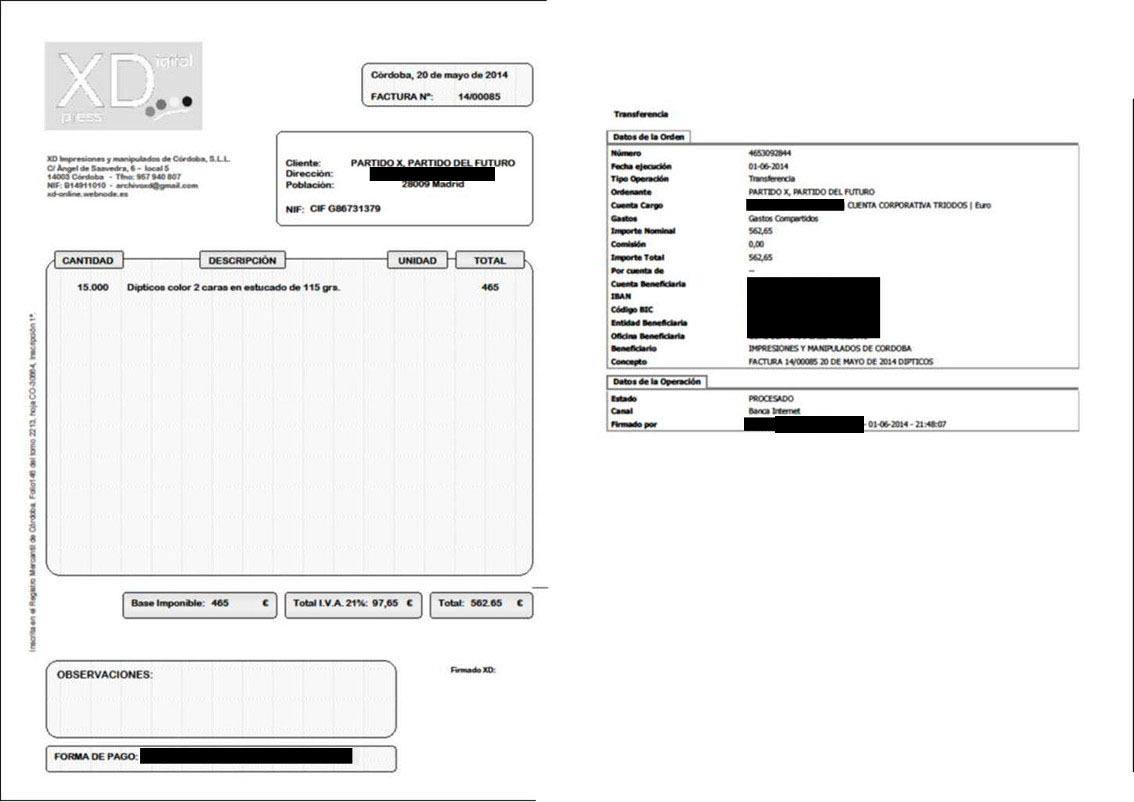Click the 'Cuenta Beneficiaria' label
The image size is (1134, 802).
(648, 284)
